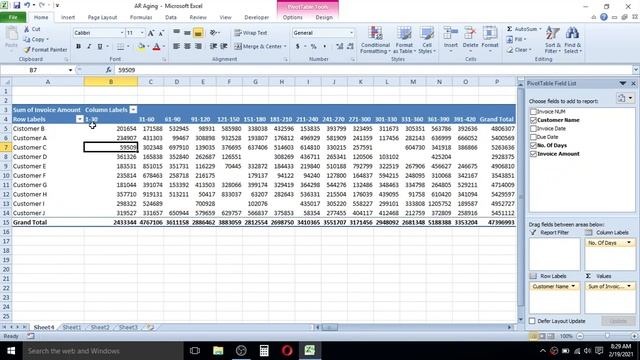This screenshot has height=360, width=640.
Task: Open Excel from Windows taskbar
Action: coord(310,350)
